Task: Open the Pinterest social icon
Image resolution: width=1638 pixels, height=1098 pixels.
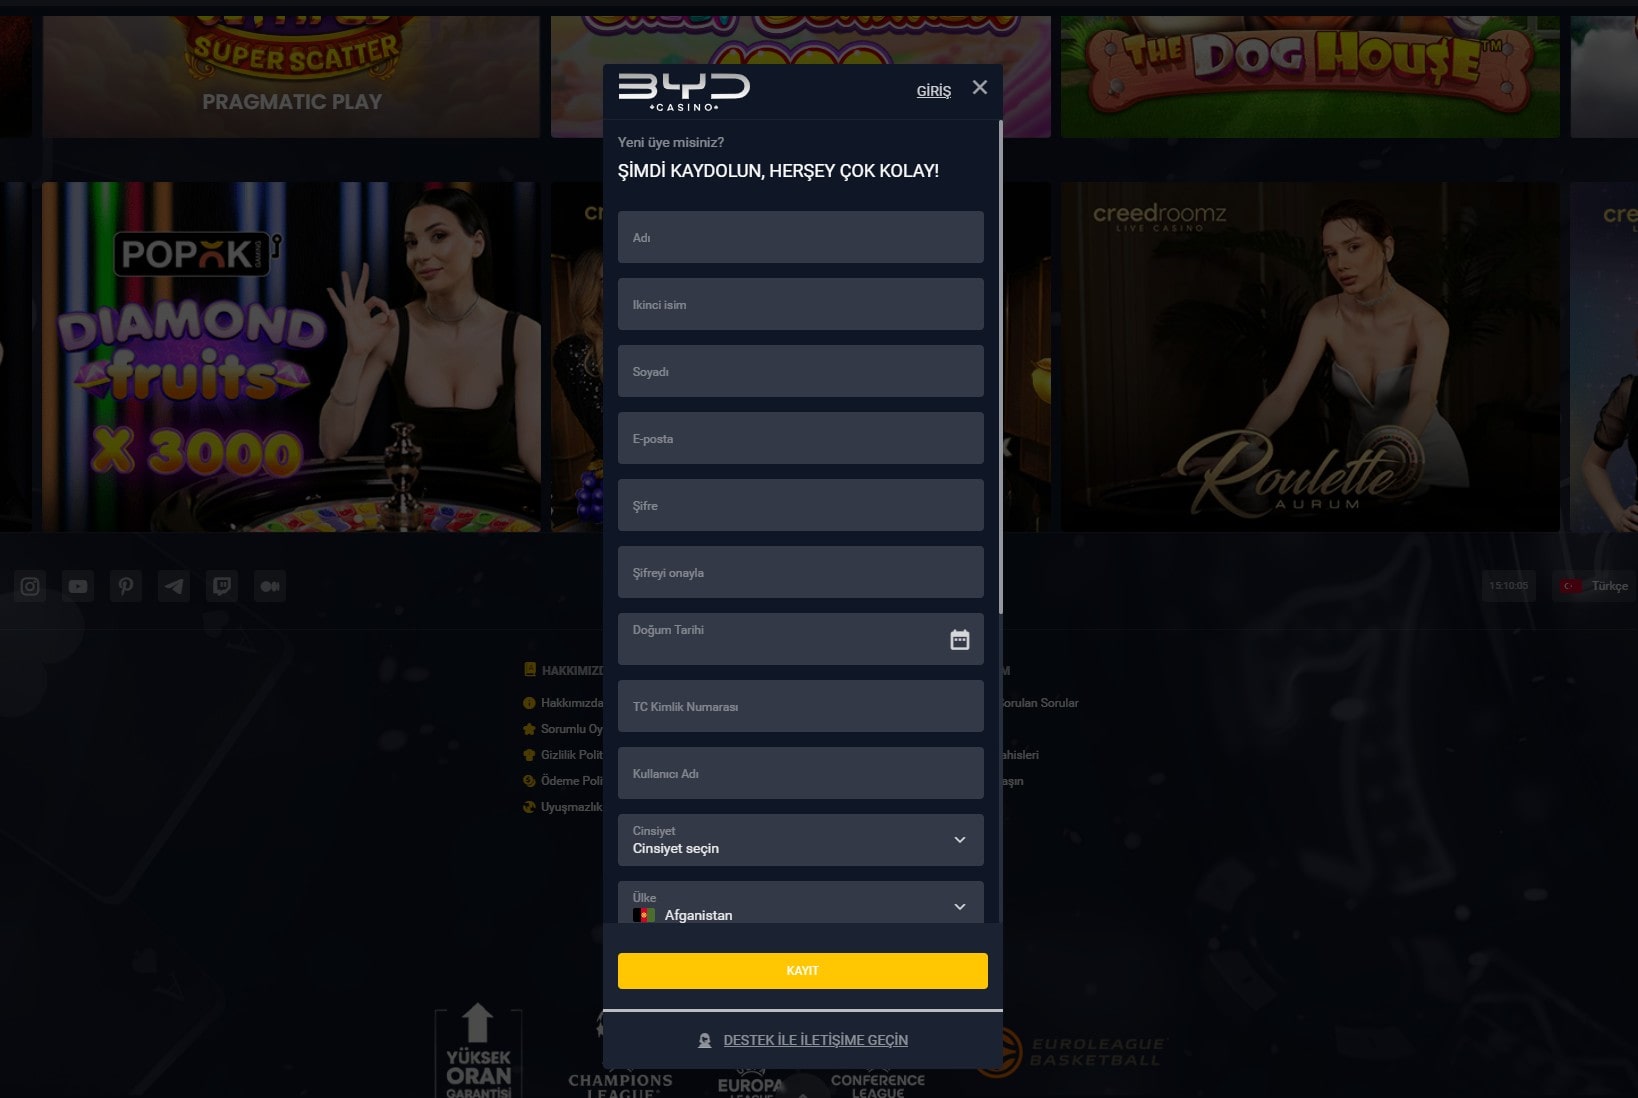Action: tap(126, 586)
